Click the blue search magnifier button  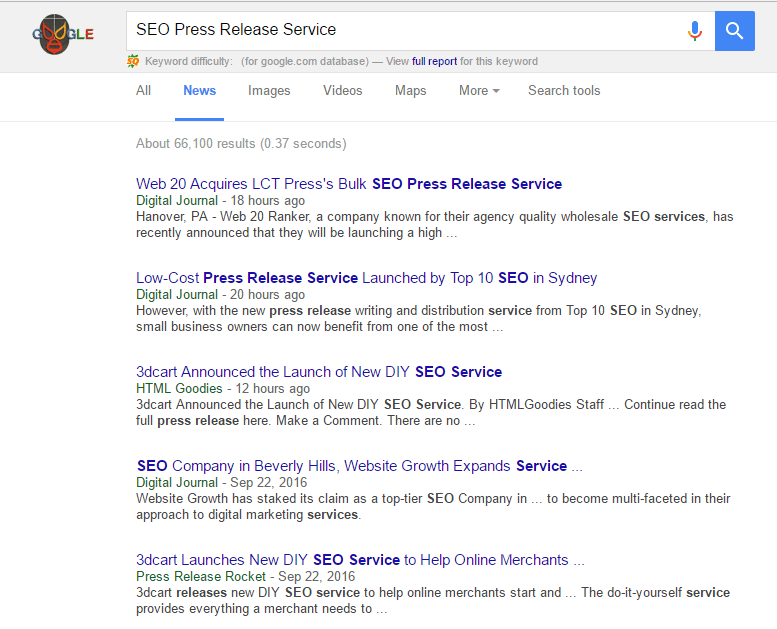pos(734,31)
